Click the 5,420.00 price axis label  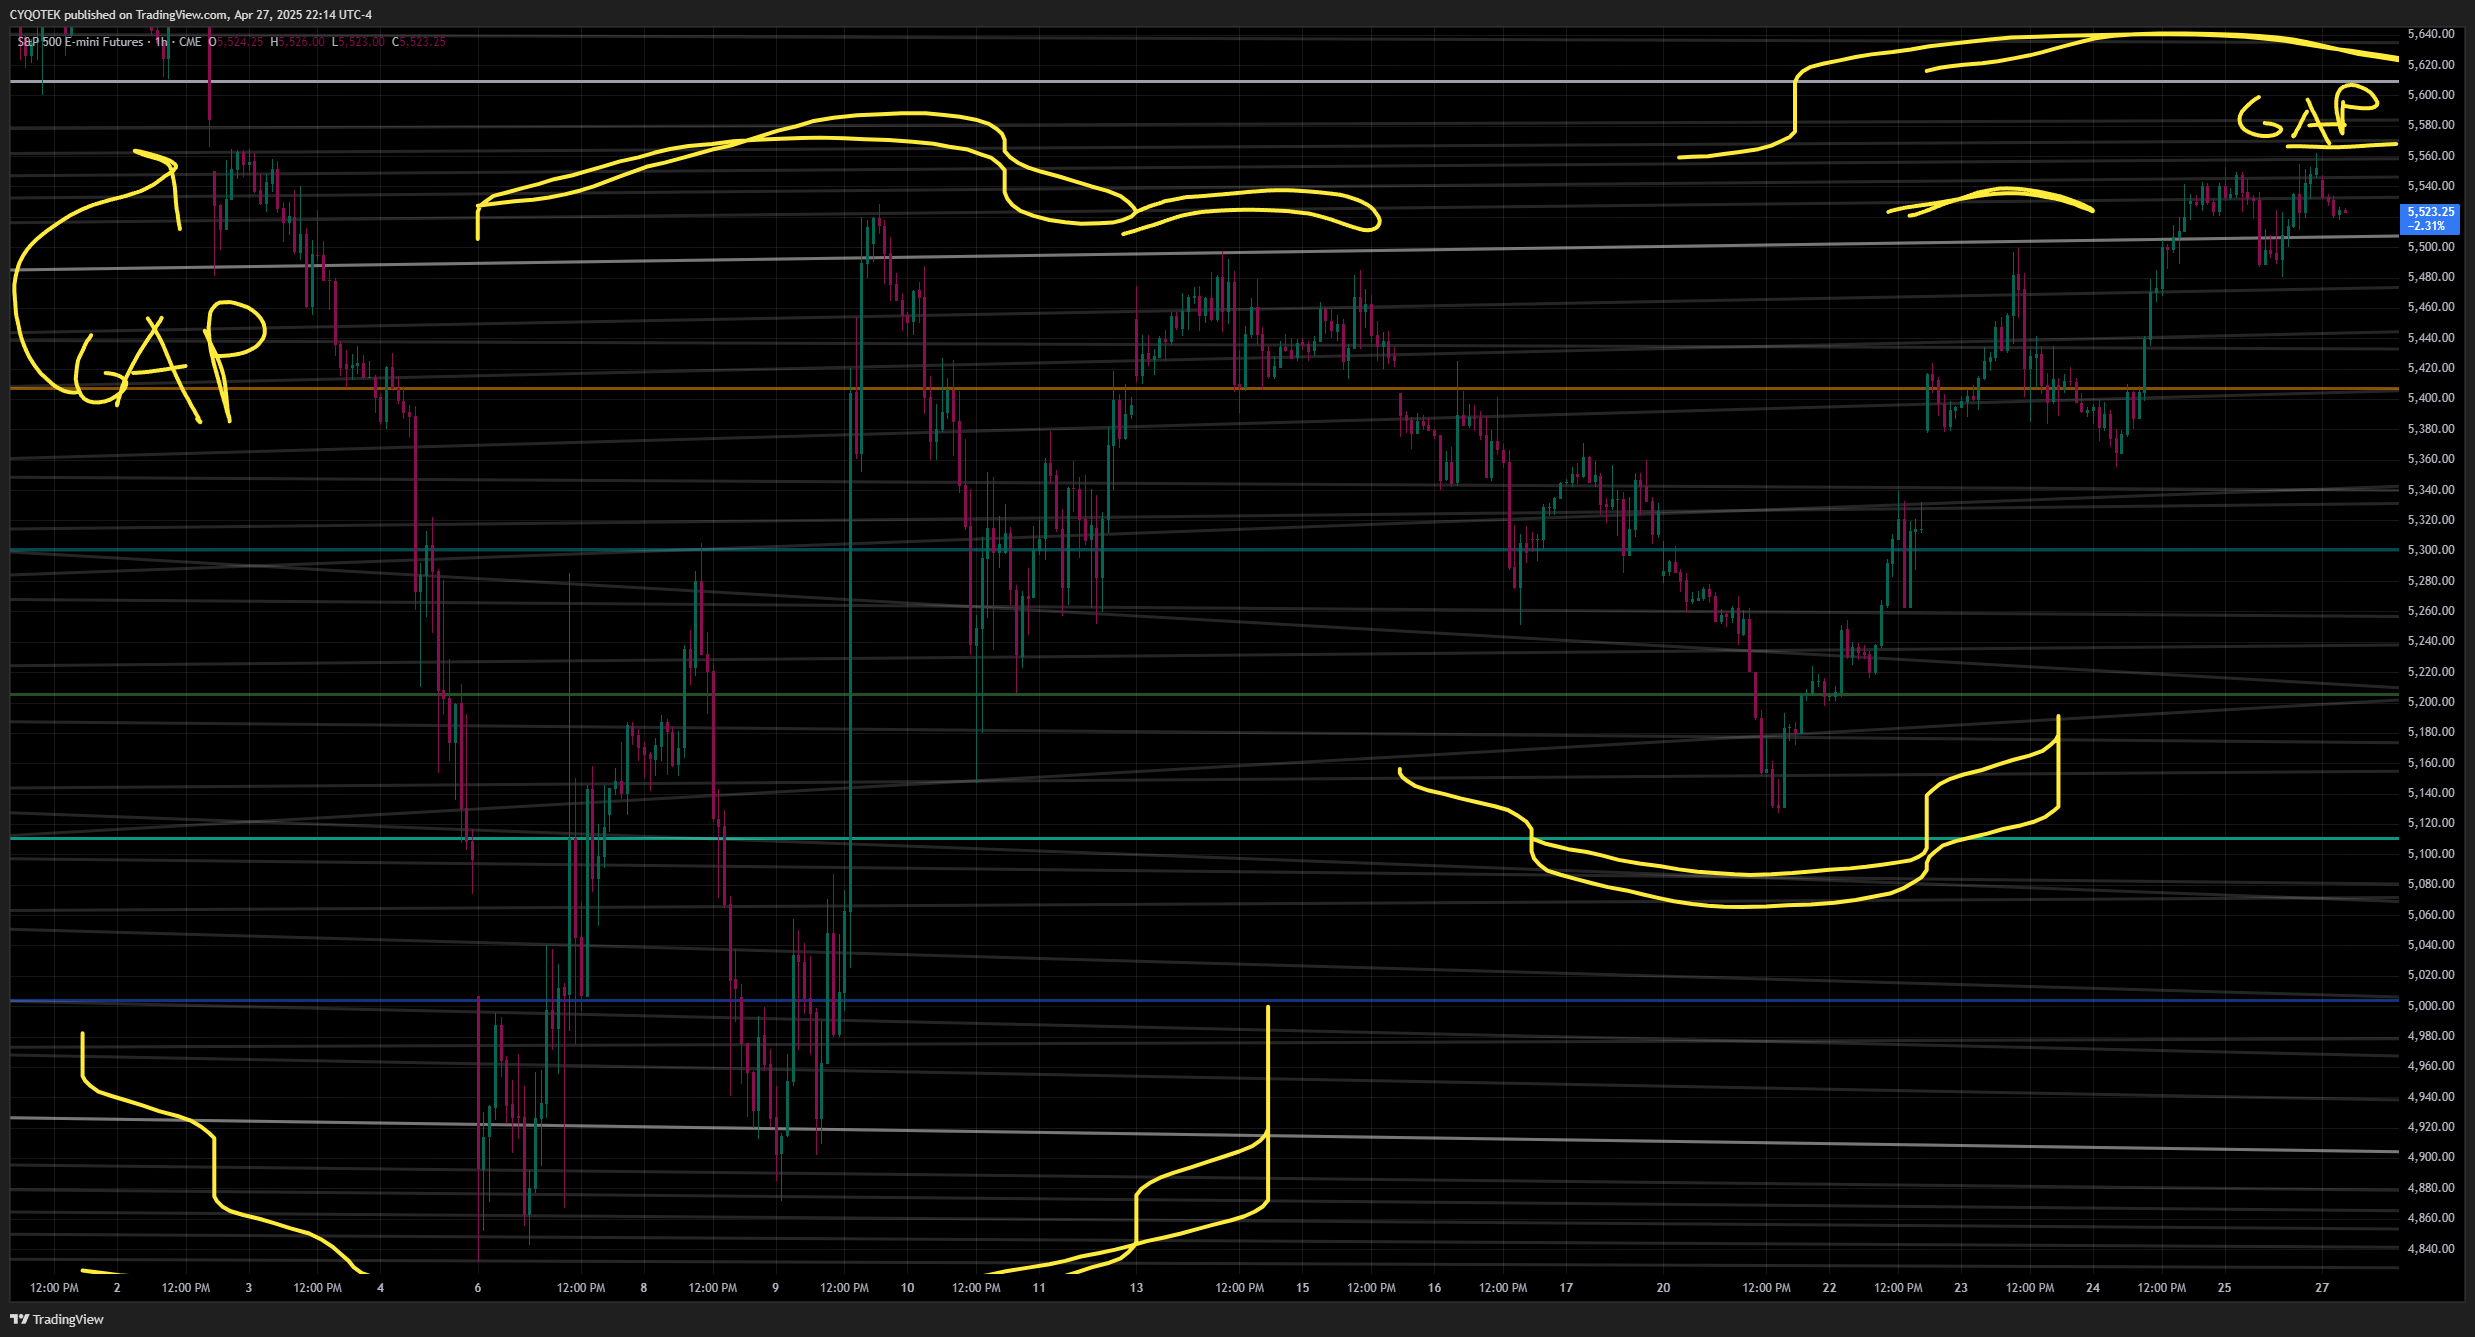(x=2431, y=368)
